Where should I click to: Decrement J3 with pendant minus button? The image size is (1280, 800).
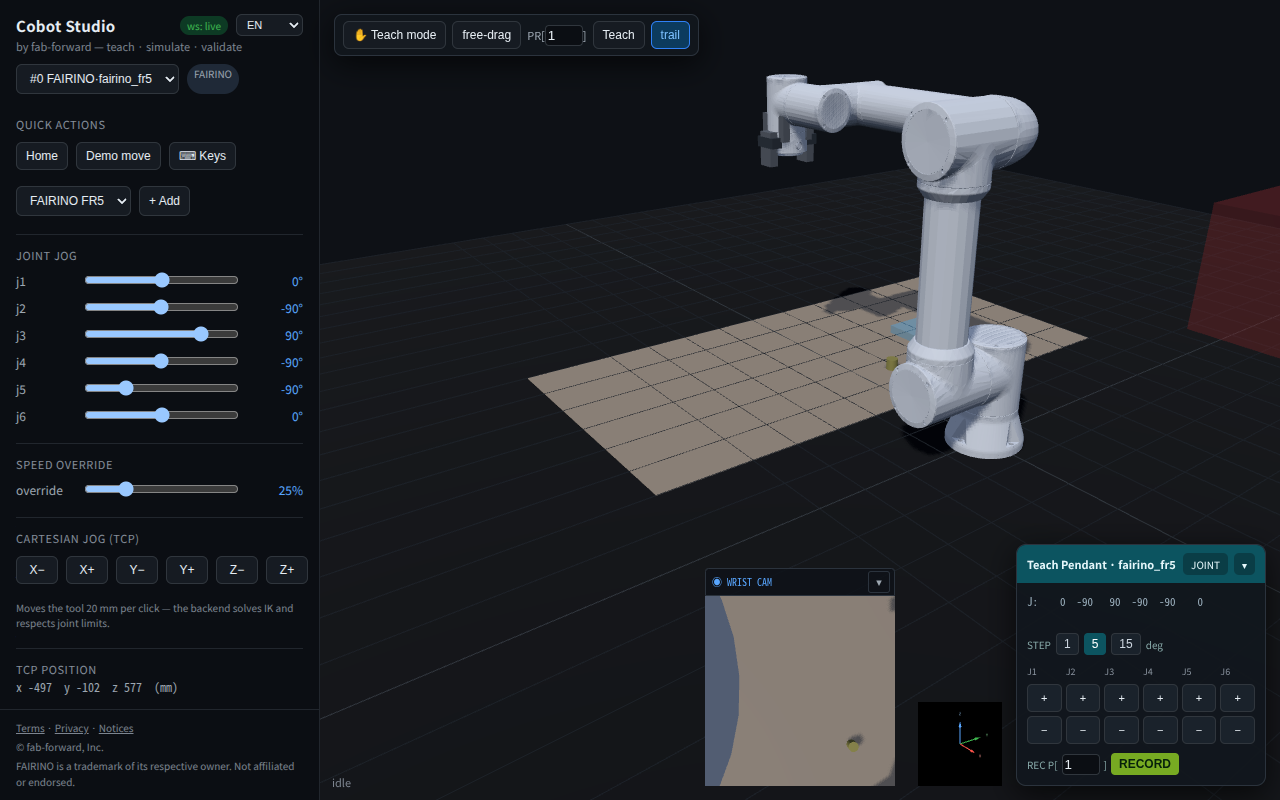click(1121, 730)
